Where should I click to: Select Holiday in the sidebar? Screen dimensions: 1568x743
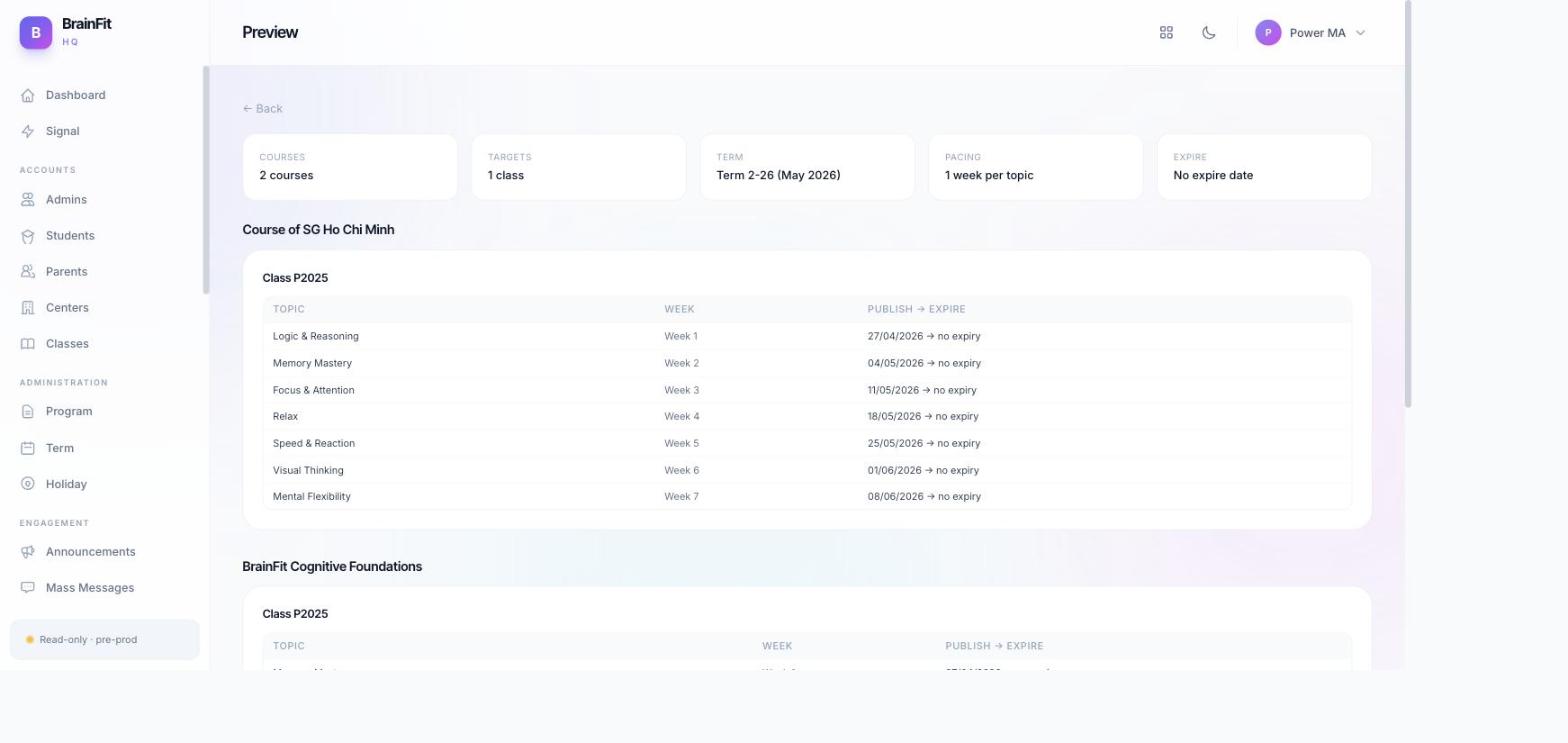(105, 484)
